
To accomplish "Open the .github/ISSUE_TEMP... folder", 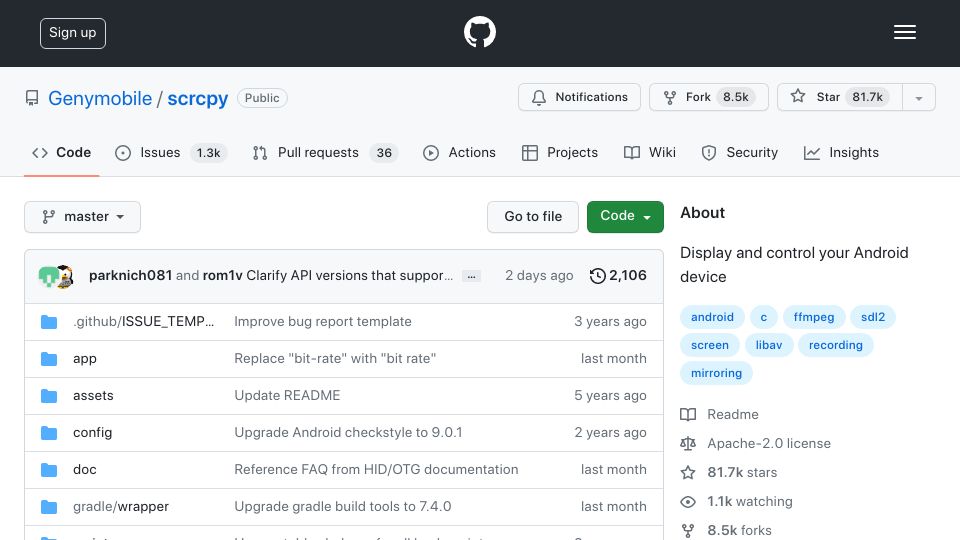I will tap(143, 321).
